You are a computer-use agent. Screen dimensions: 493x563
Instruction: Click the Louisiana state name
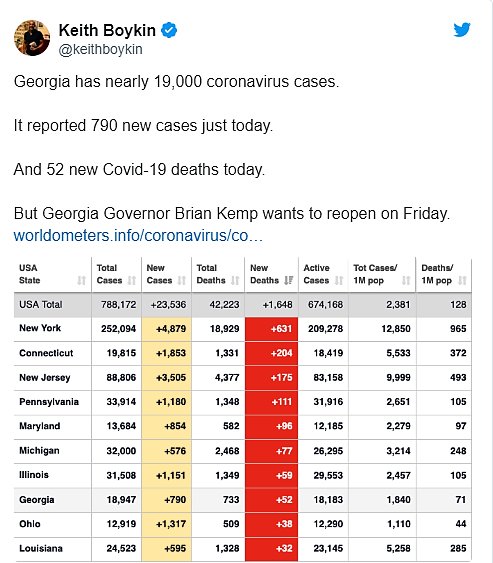pyautogui.click(x=41, y=549)
